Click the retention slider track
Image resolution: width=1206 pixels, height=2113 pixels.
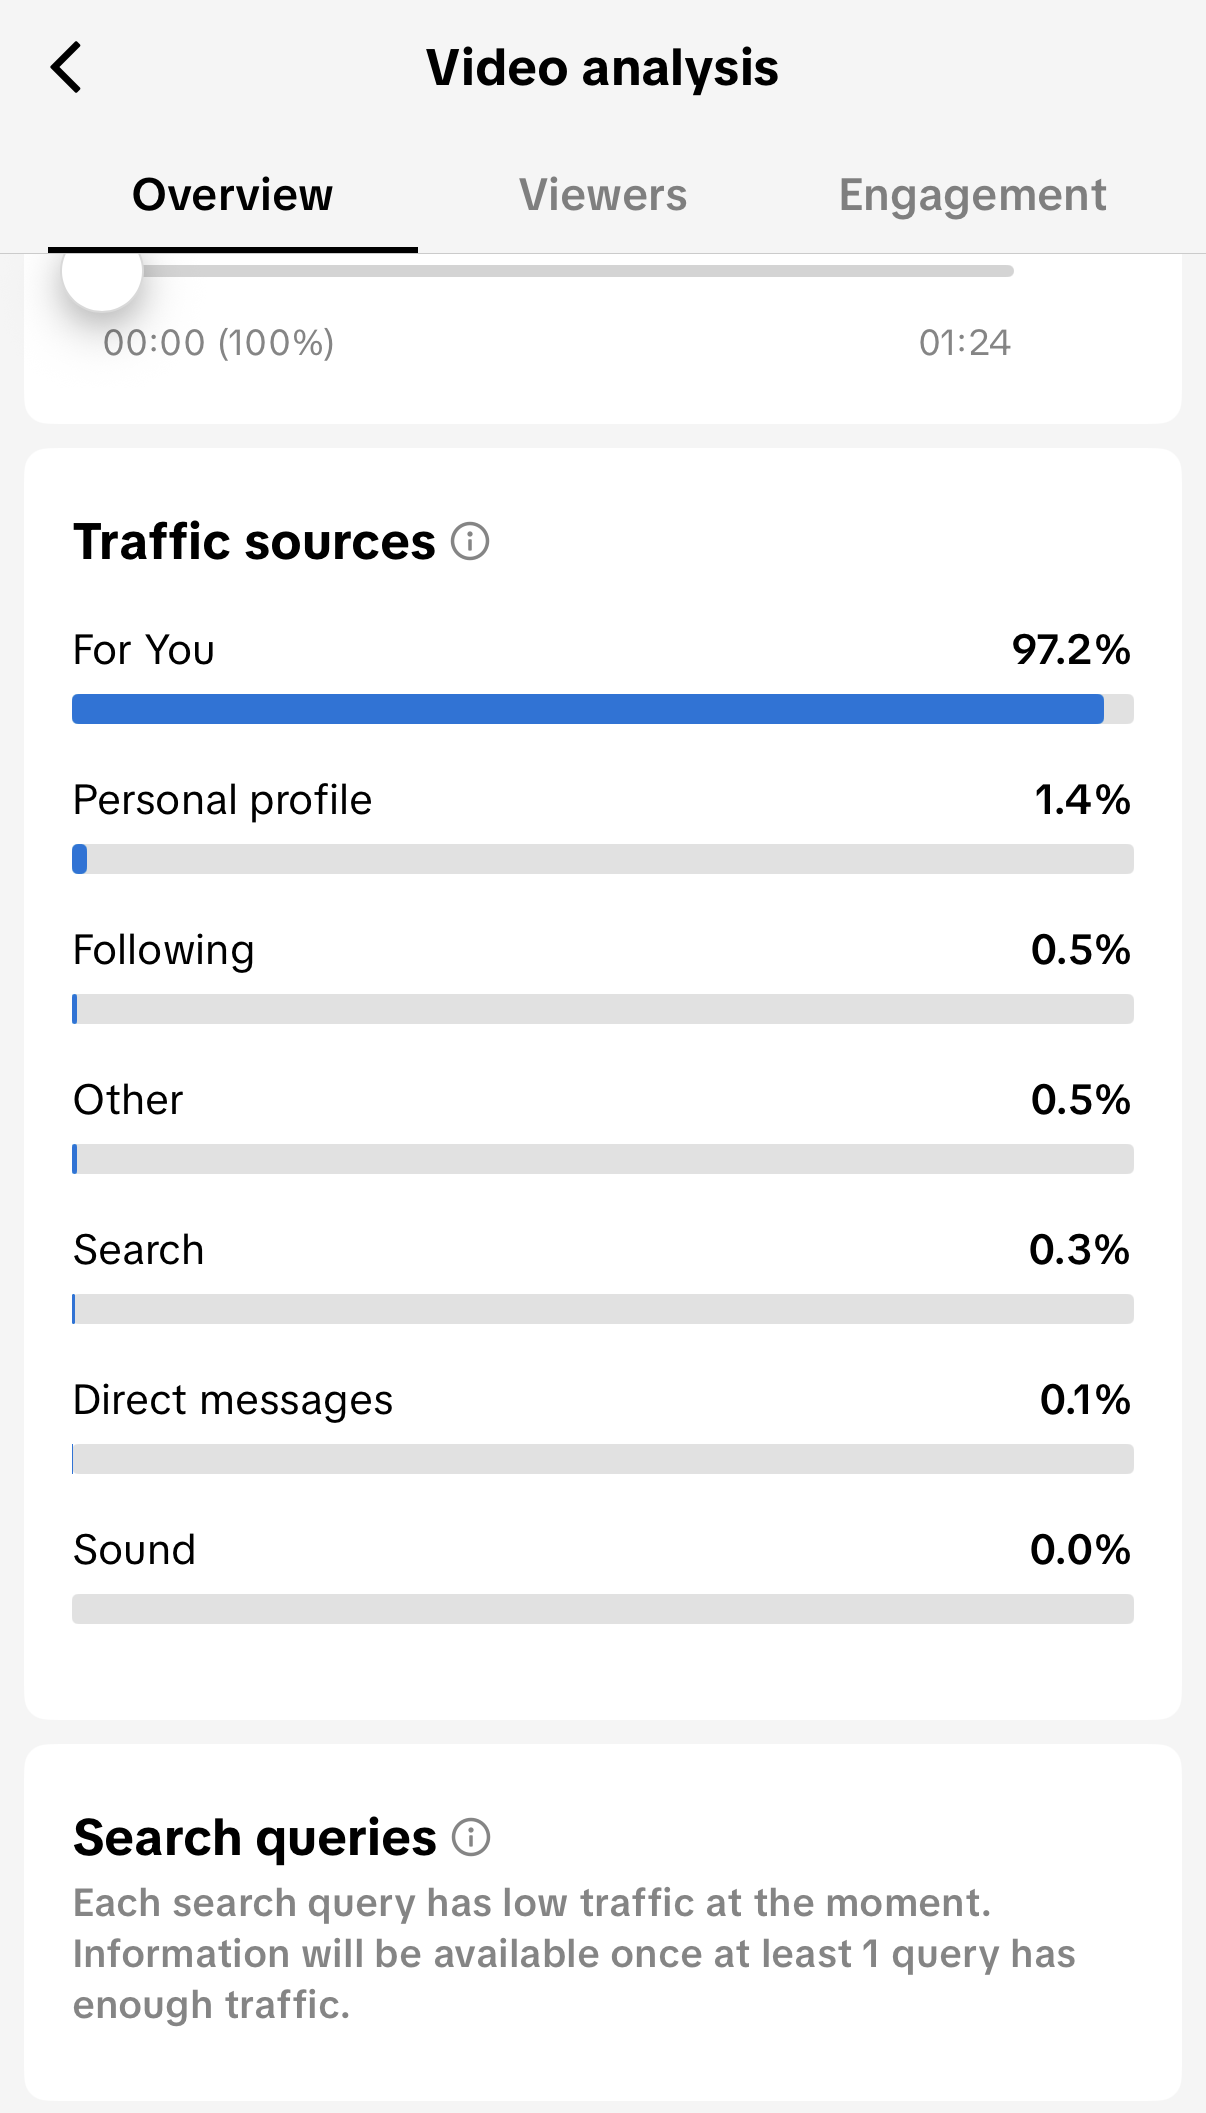580,271
